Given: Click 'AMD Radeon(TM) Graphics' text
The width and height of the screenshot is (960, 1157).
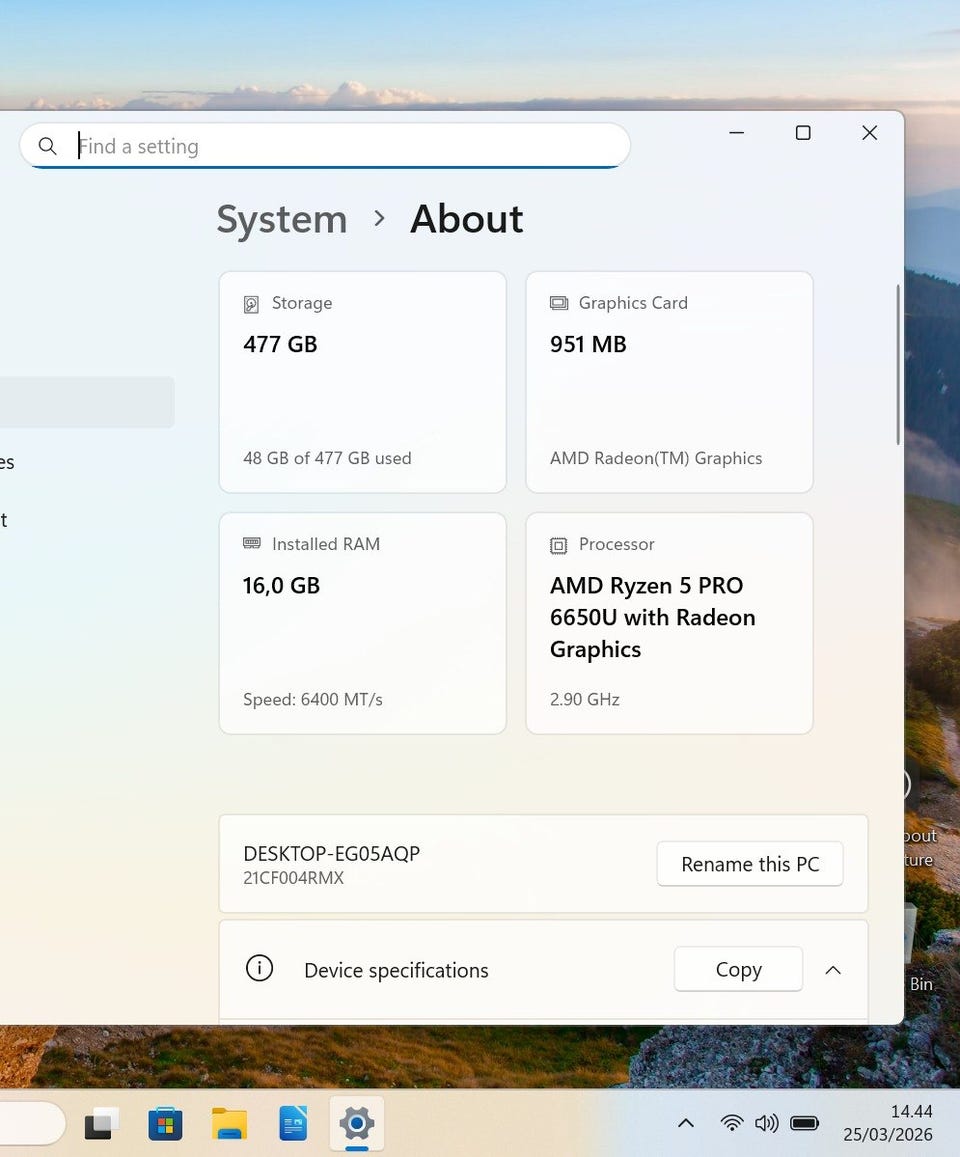Looking at the screenshot, I should (656, 458).
